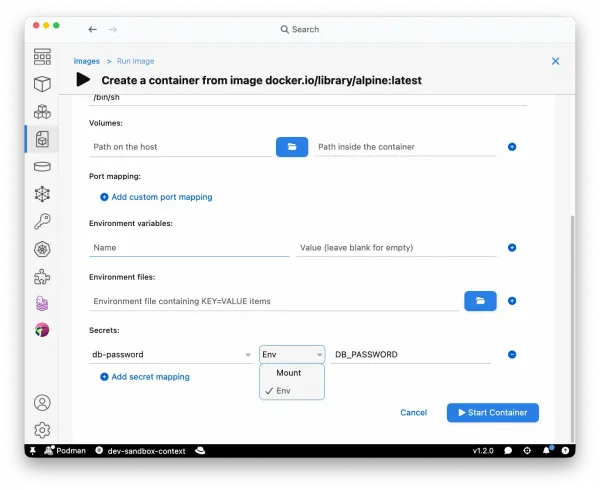This screenshot has width=600, height=490.
Task: Click dev-sandbox-context in status bar
Action: [140, 451]
